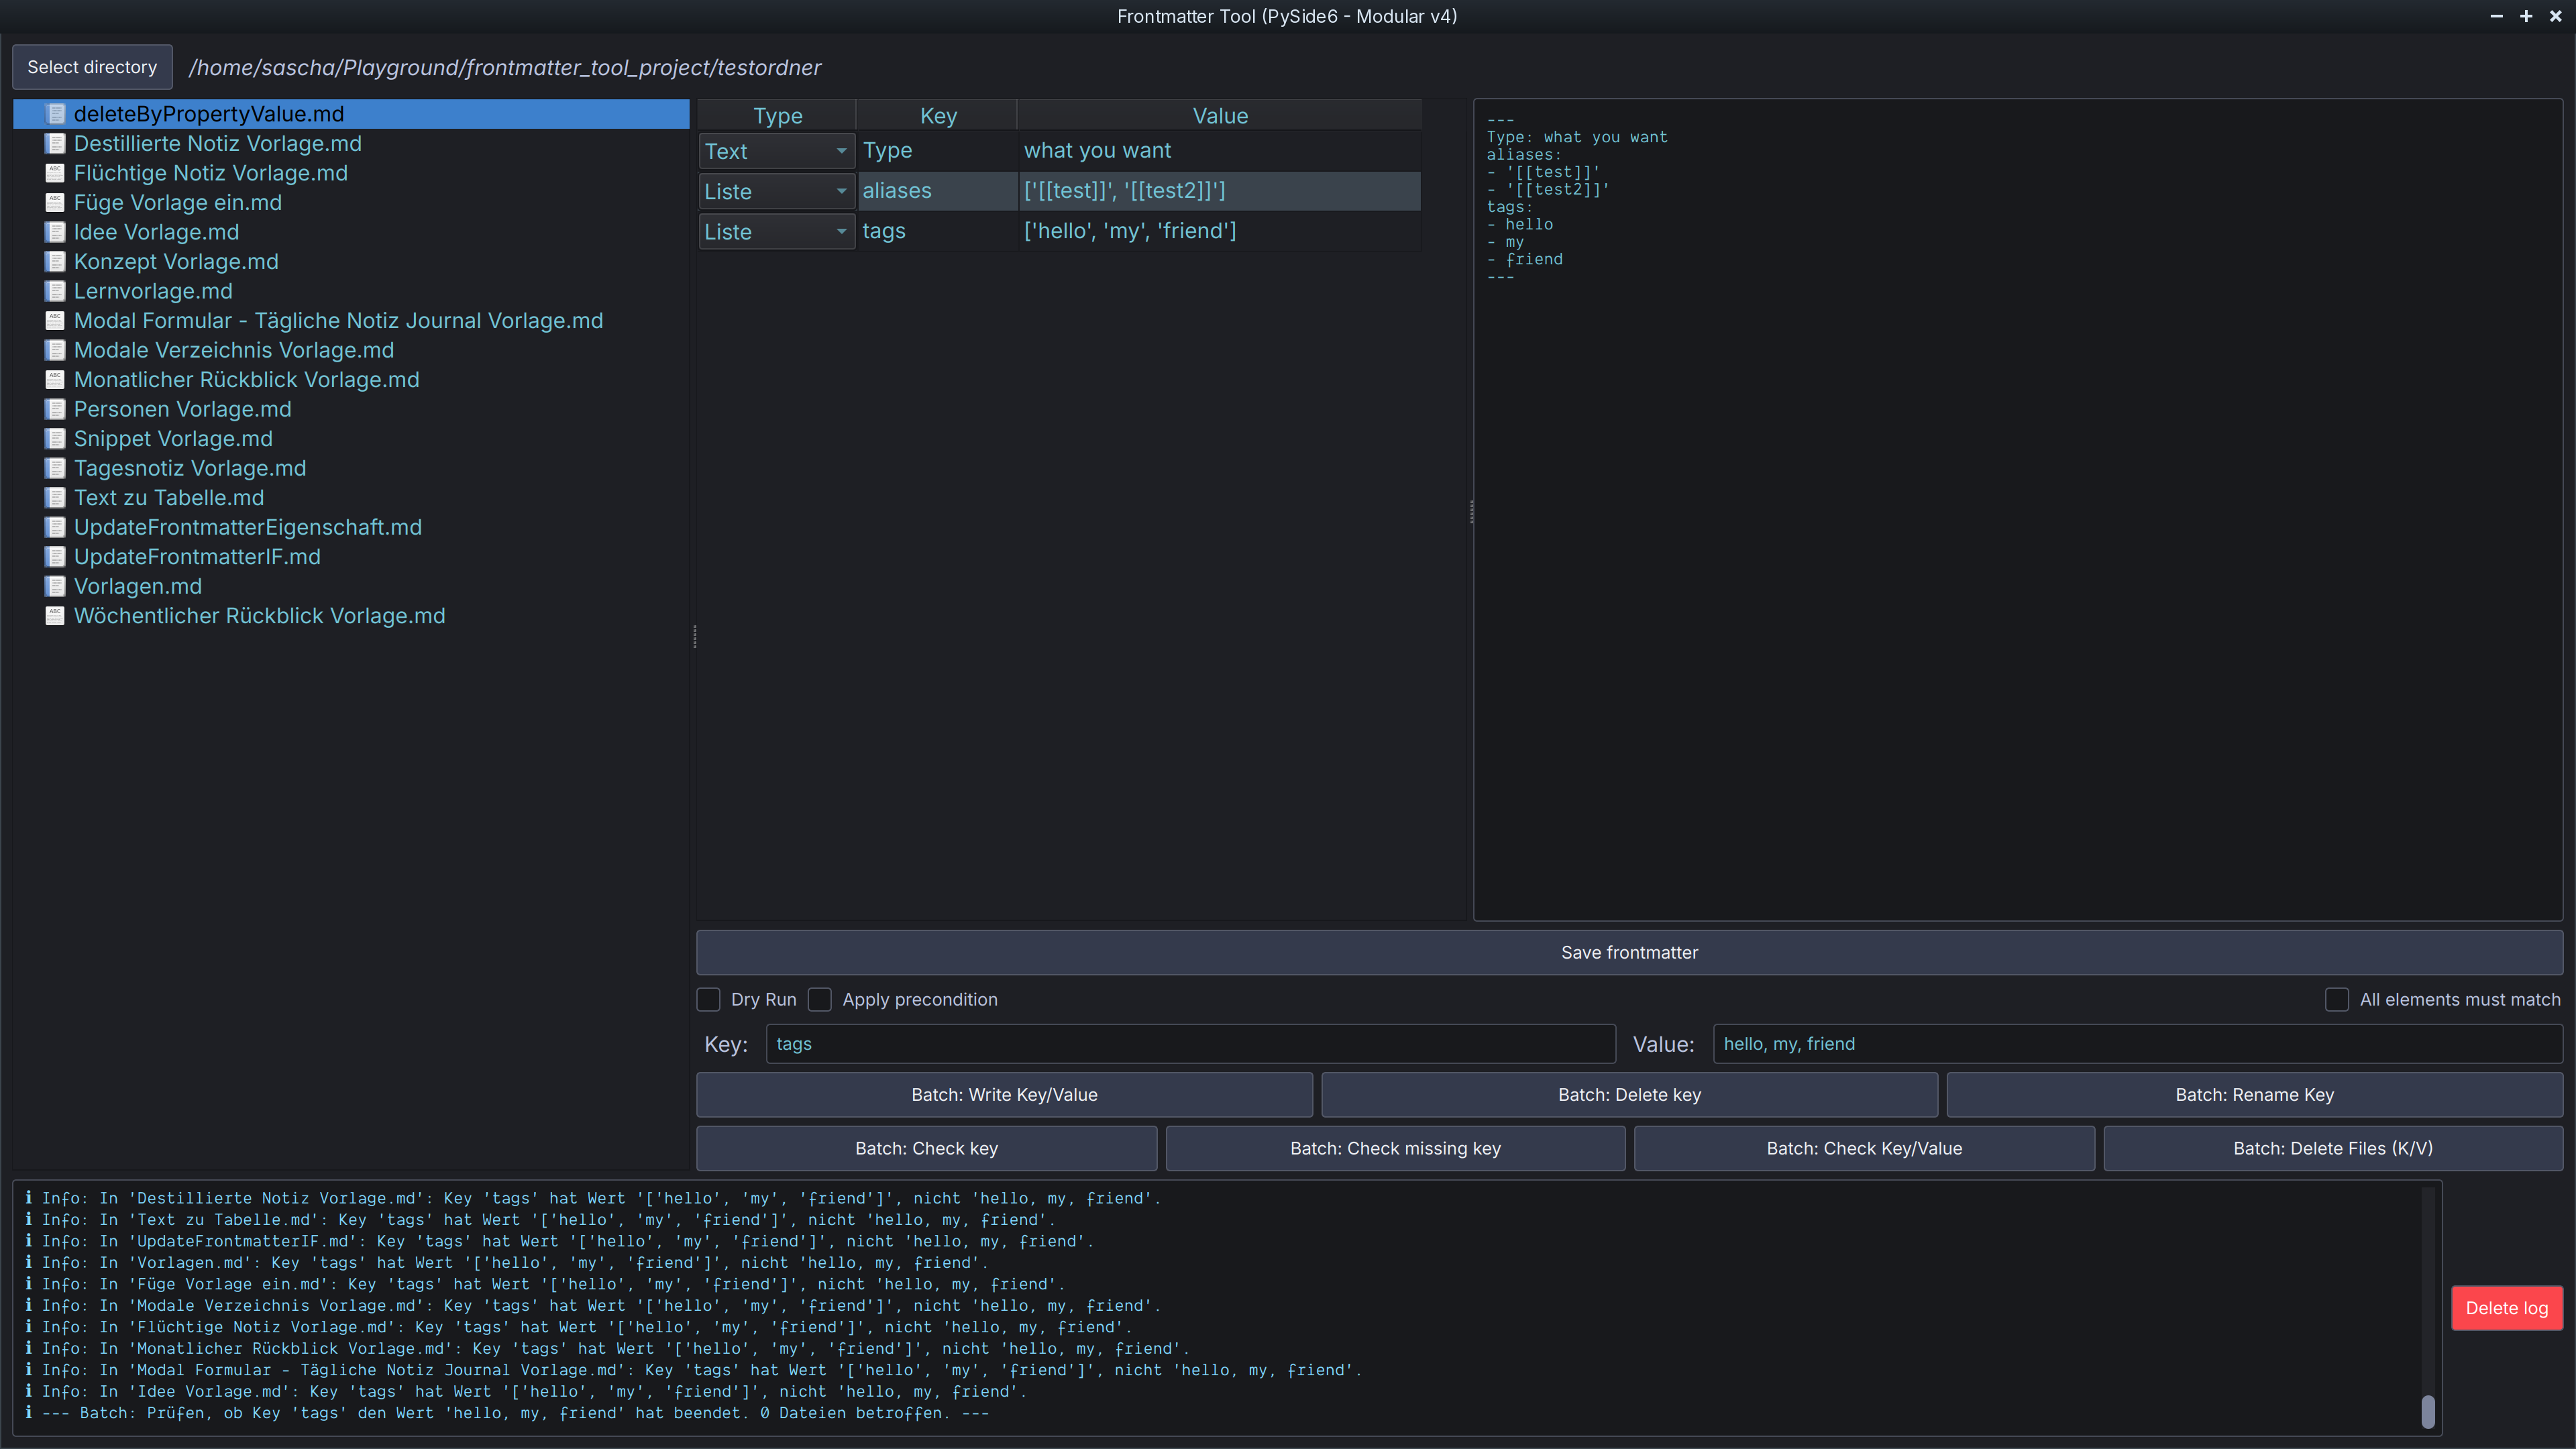This screenshot has width=2576, height=1449.
Task: Click file icon beside Konzept Vorlage.md
Action: 56,262
